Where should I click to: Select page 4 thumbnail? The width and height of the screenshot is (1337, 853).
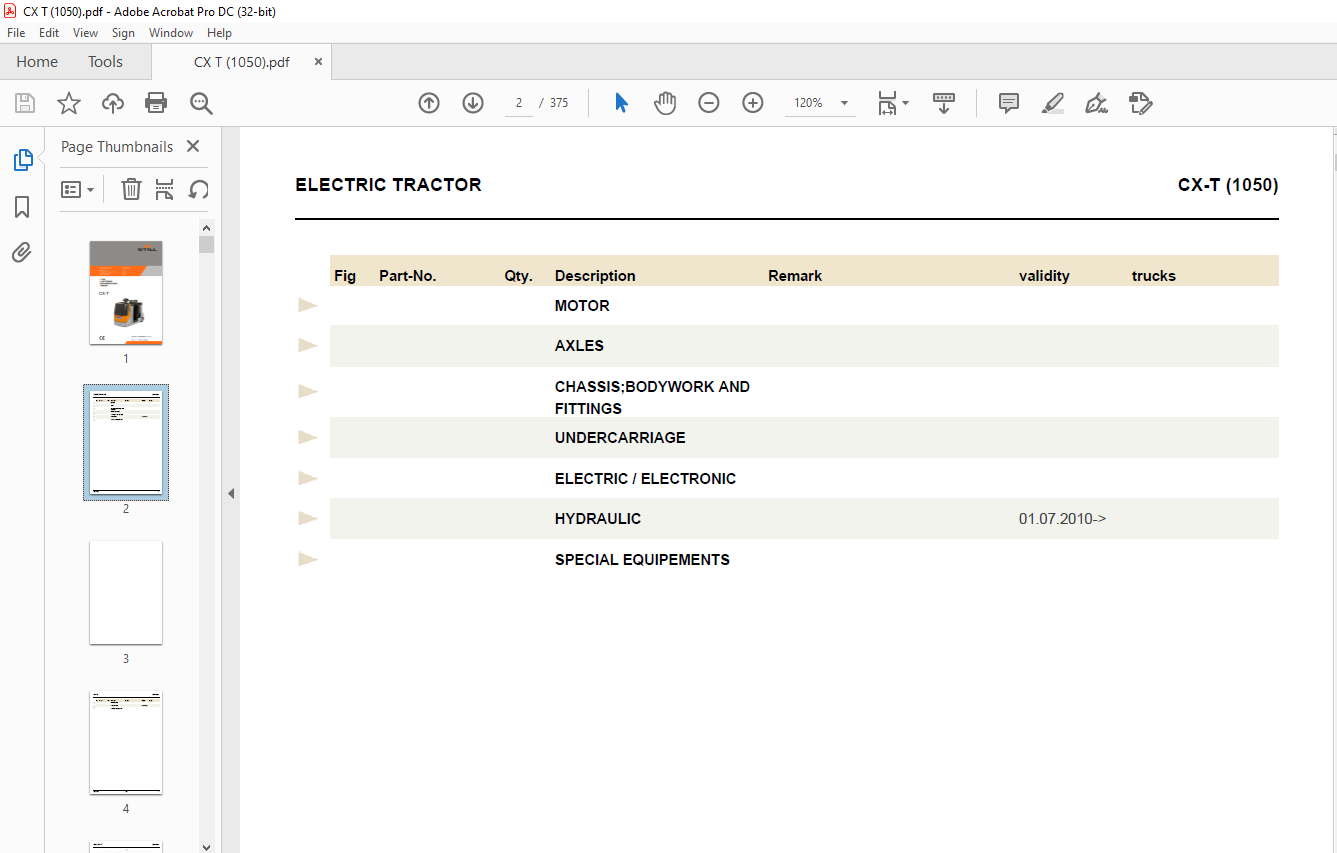(126, 743)
